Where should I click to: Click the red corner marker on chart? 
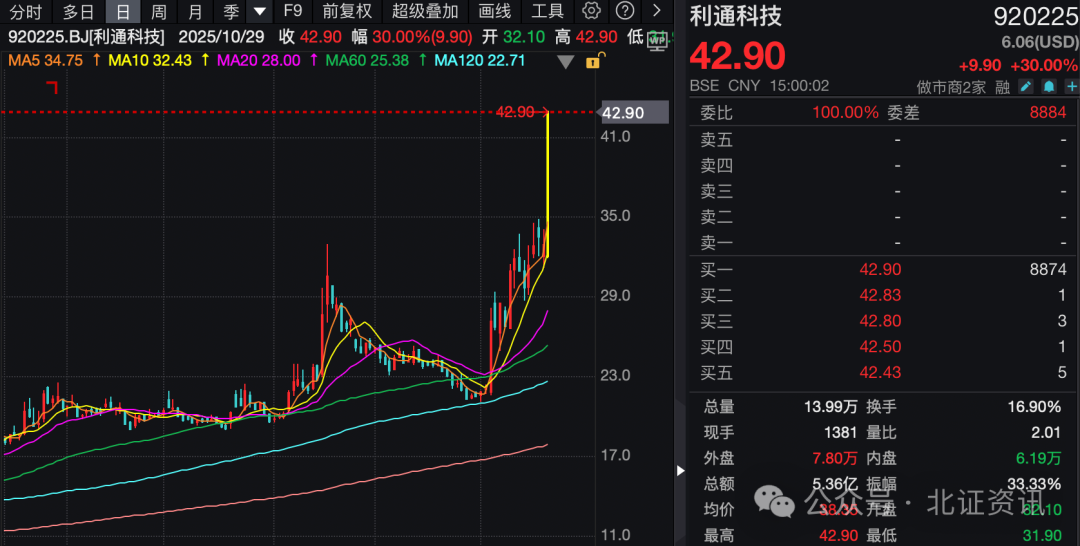pos(52,87)
